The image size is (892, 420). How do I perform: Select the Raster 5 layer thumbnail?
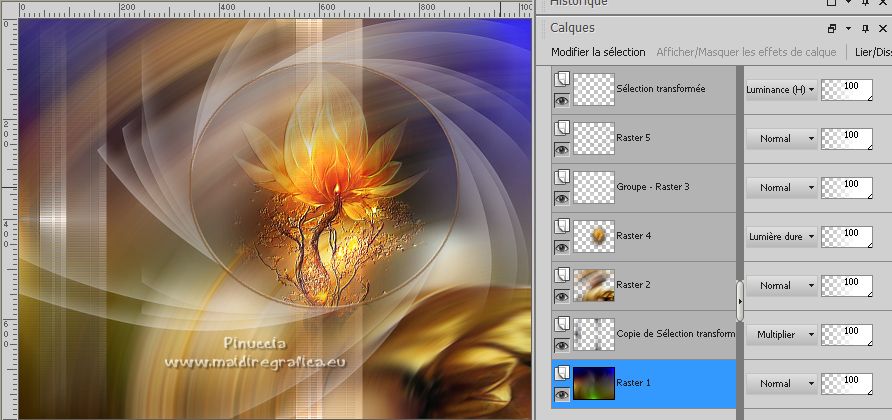coord(594,138)
